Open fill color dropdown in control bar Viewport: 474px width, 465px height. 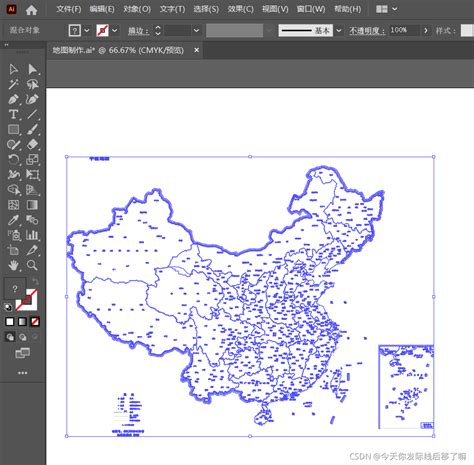(x=87, y=30)
